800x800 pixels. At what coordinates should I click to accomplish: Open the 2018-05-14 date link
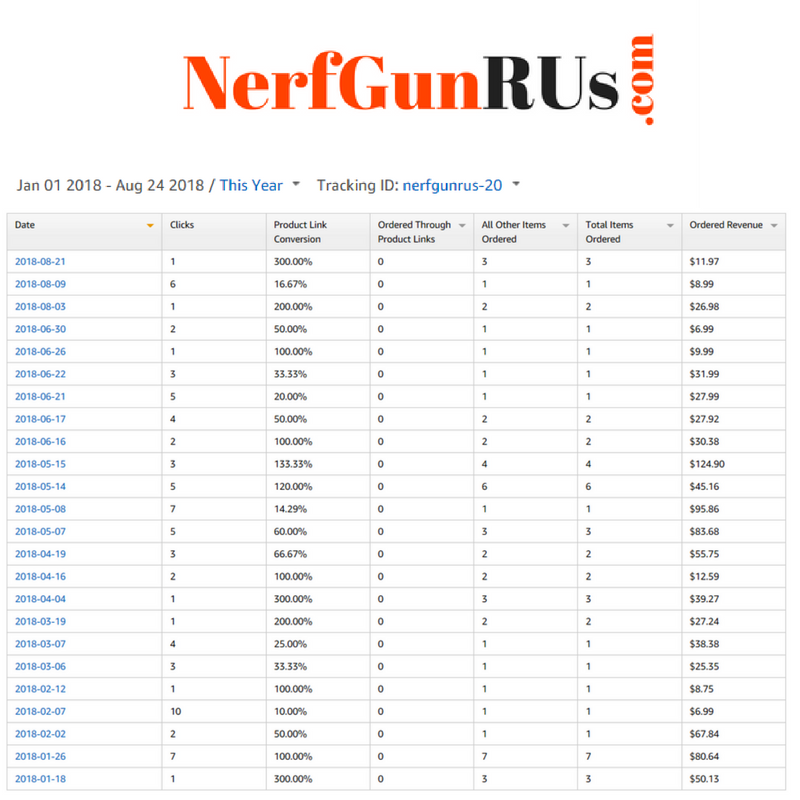(40, 487)
